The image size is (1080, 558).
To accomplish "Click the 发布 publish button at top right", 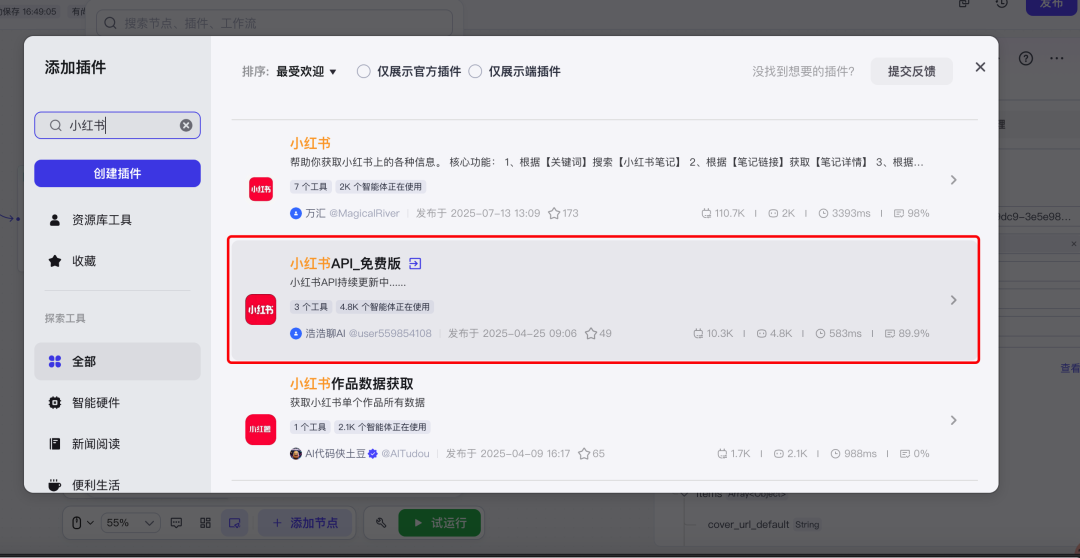I will [1052, 6].
